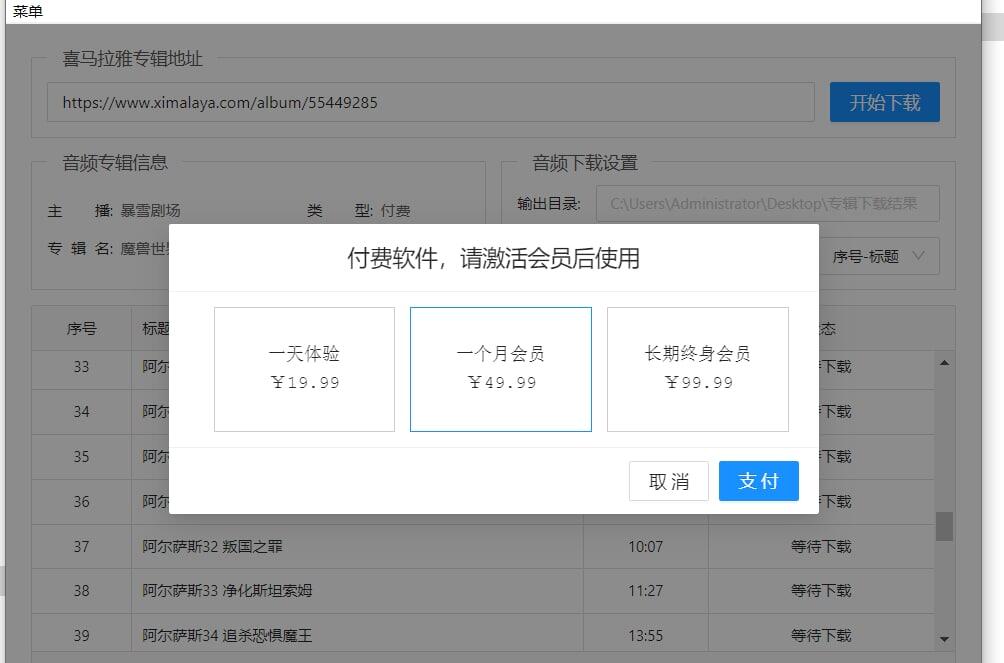Select track 阿尔萨斯34 追杀恐惧魔王

tap(227, 635)
